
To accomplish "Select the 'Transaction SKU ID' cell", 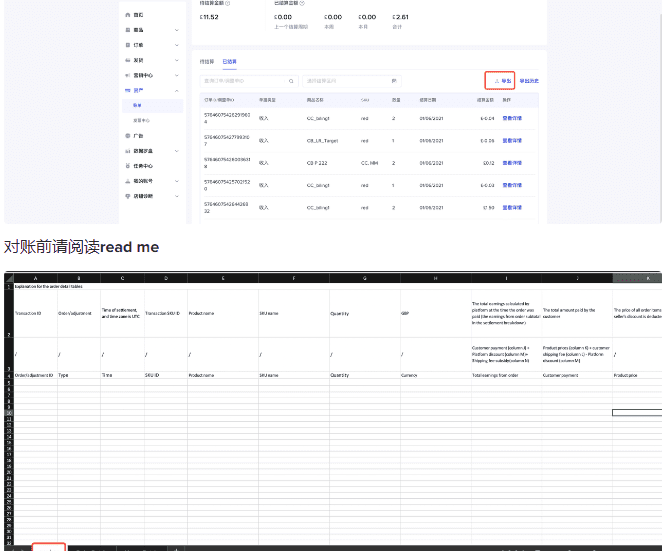I will click(x=165, y=314).
